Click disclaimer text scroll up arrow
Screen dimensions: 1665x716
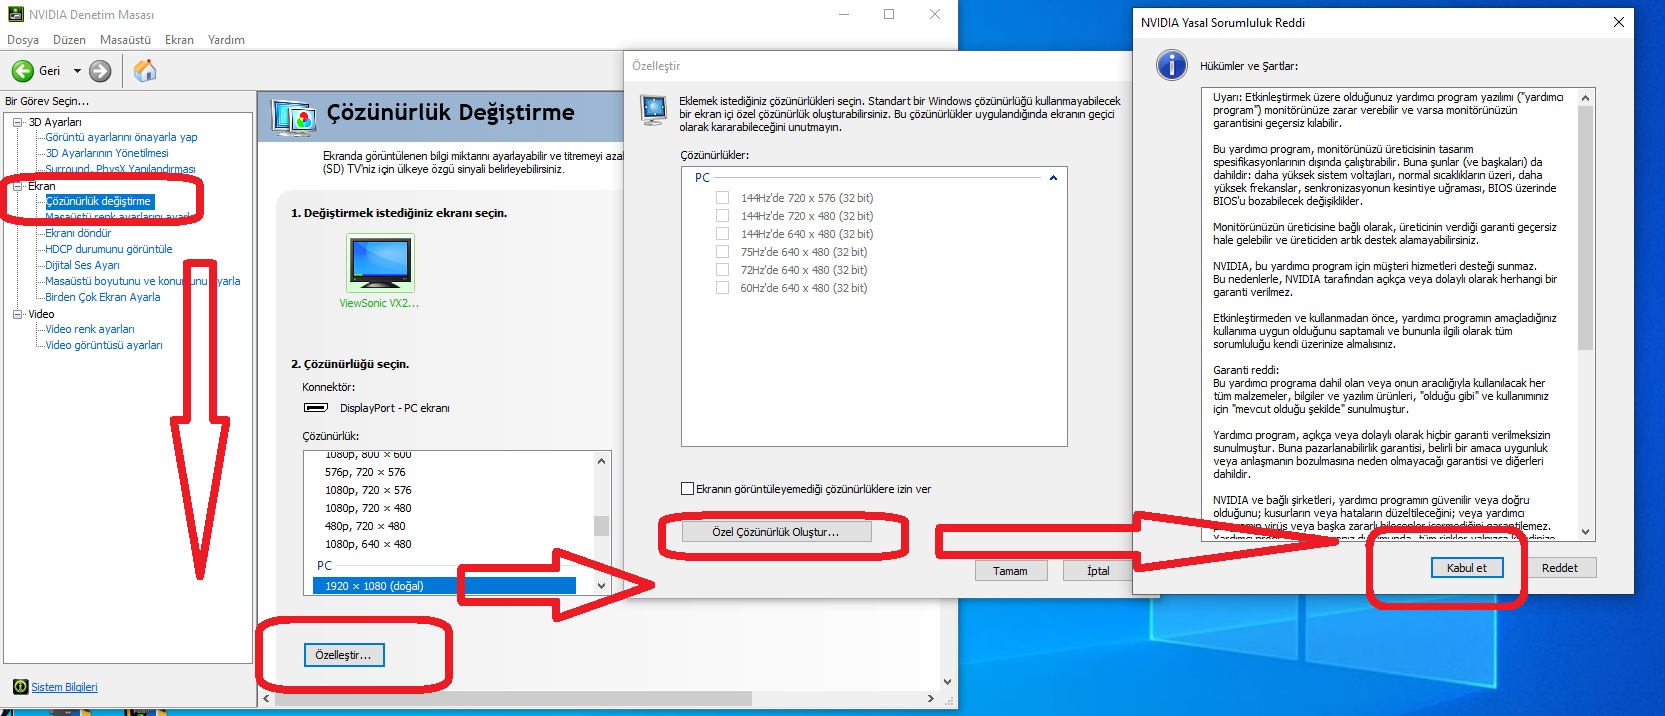1585,98
